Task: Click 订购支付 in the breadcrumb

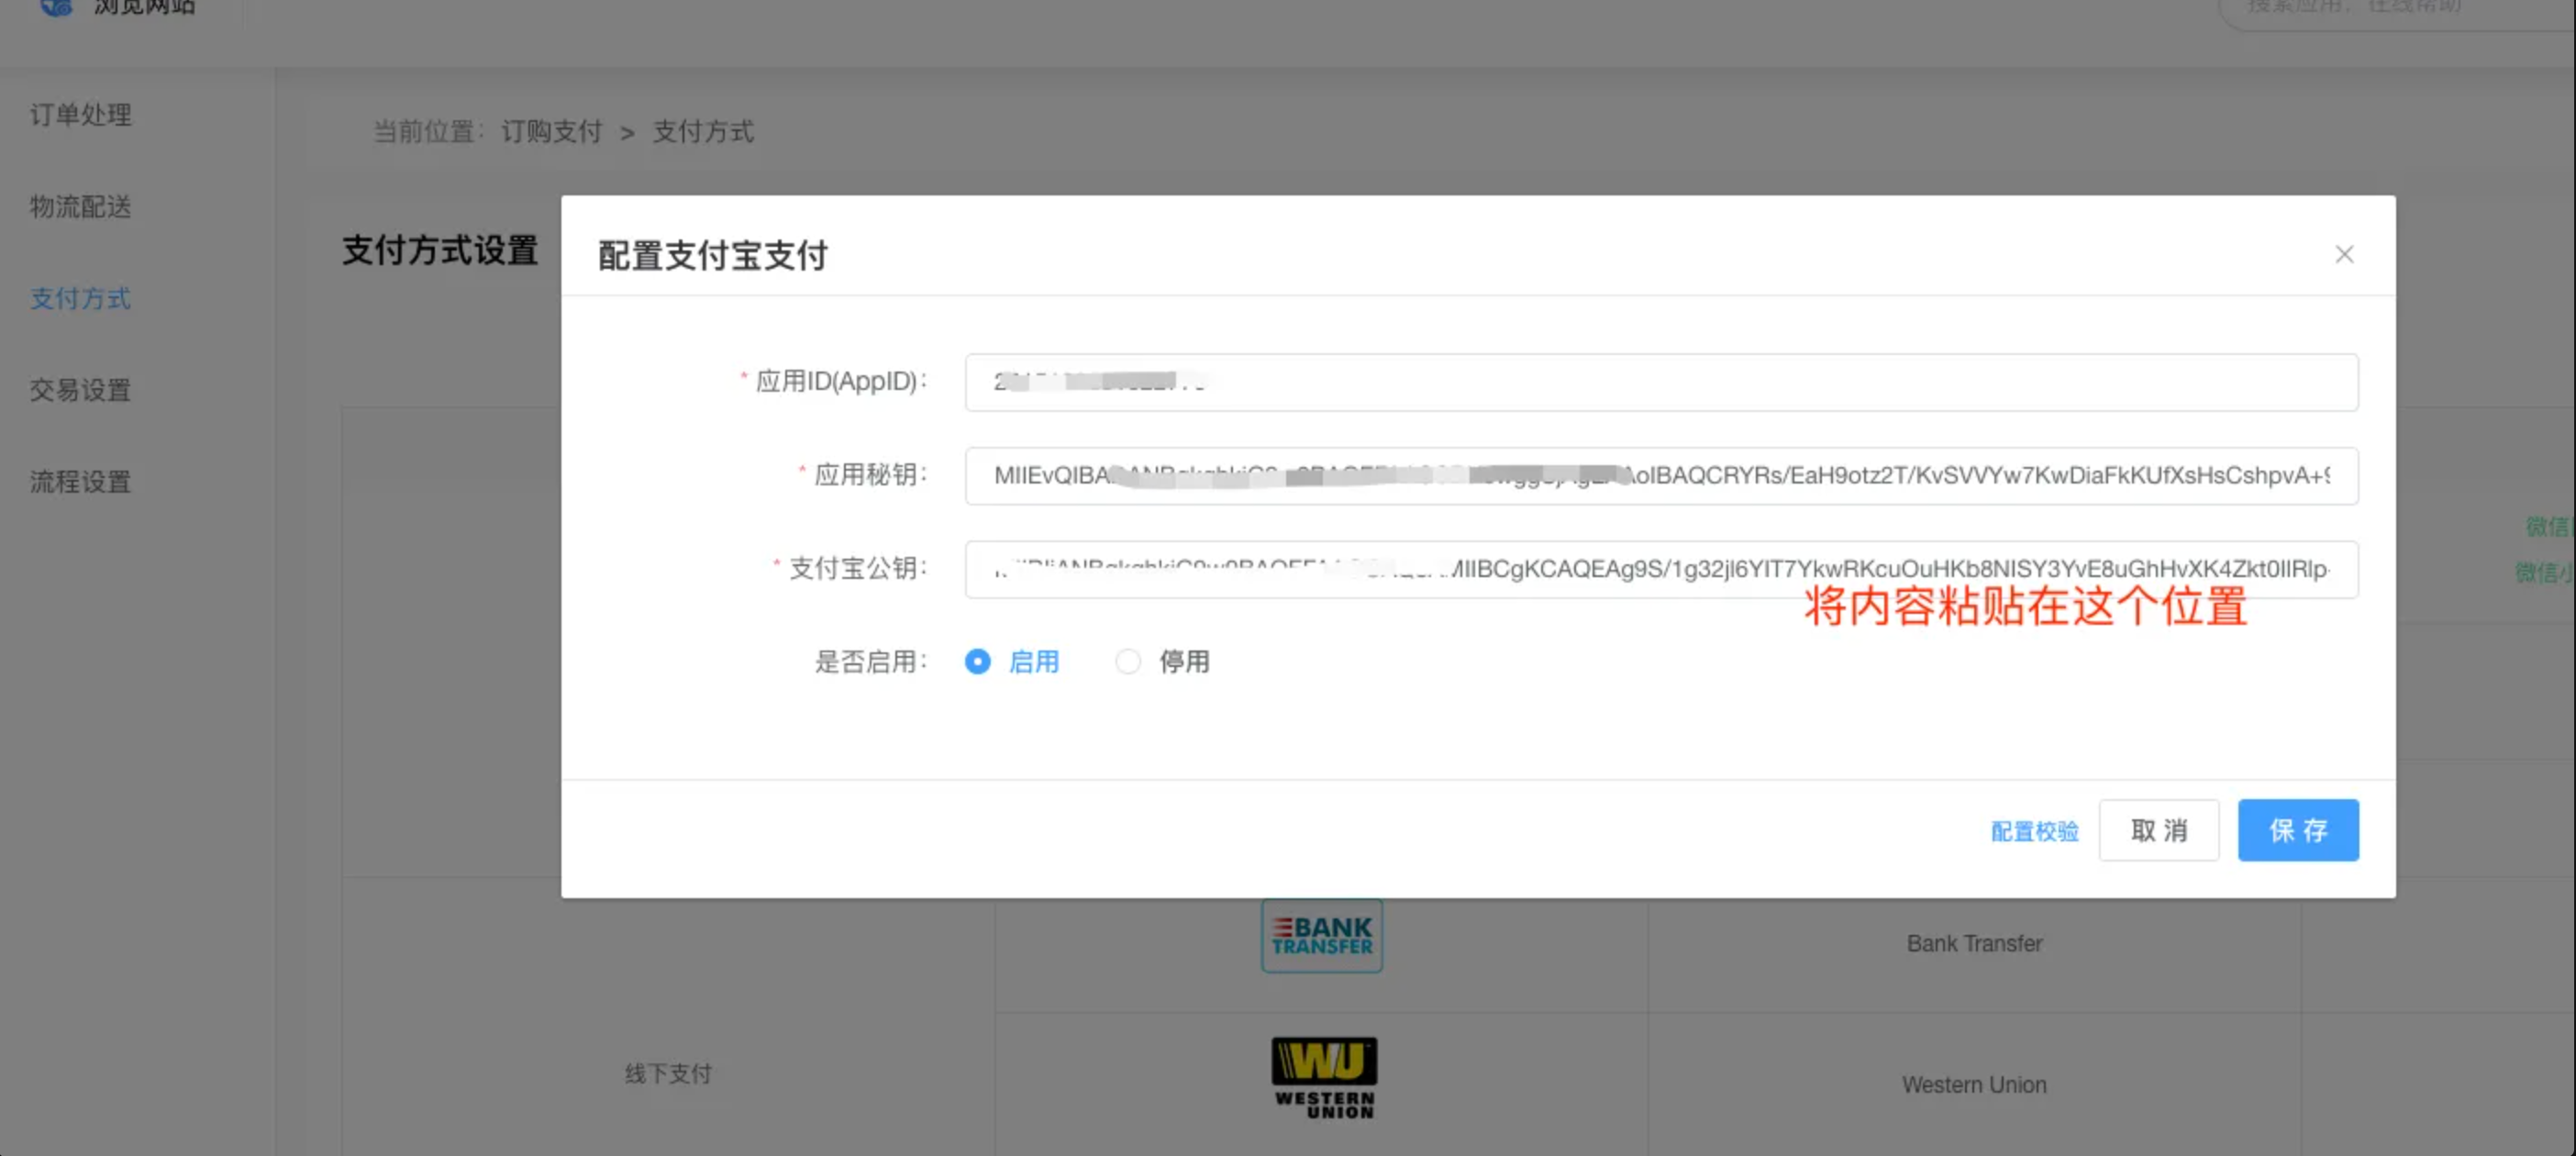Action: tap(551, 132)
